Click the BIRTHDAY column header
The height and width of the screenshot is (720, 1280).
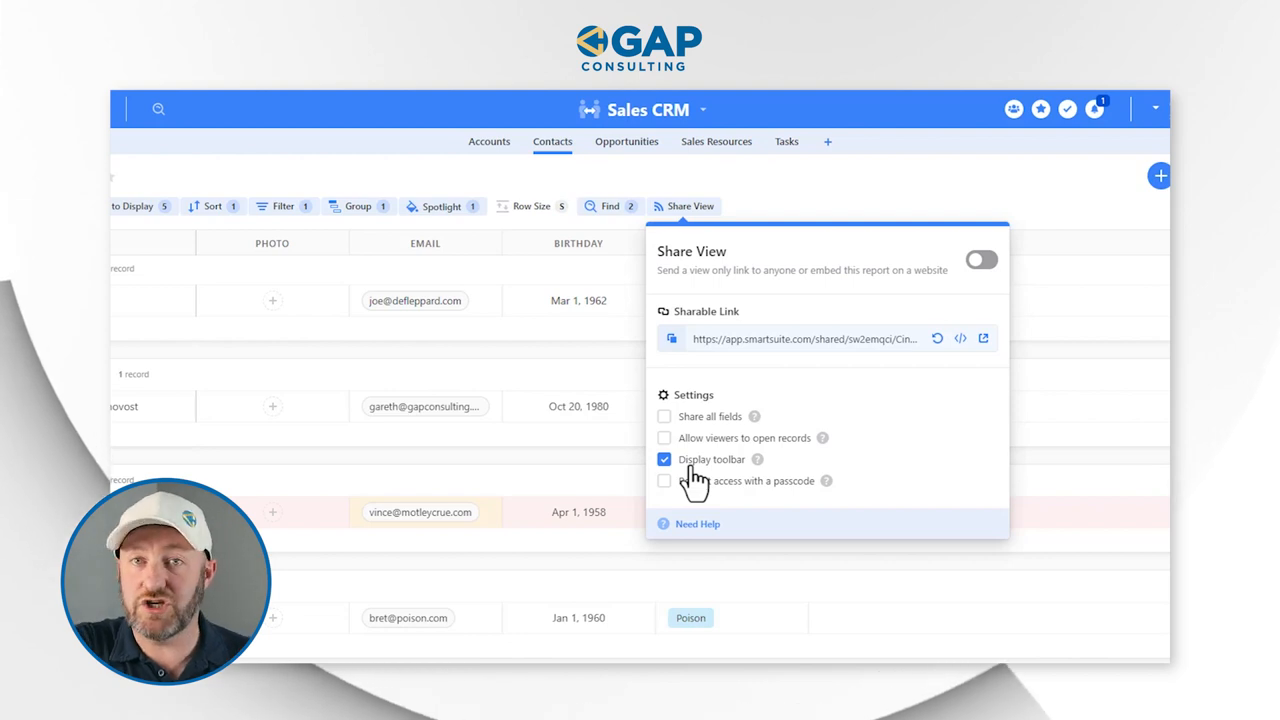pyautogui.click(x=578, y=243)
